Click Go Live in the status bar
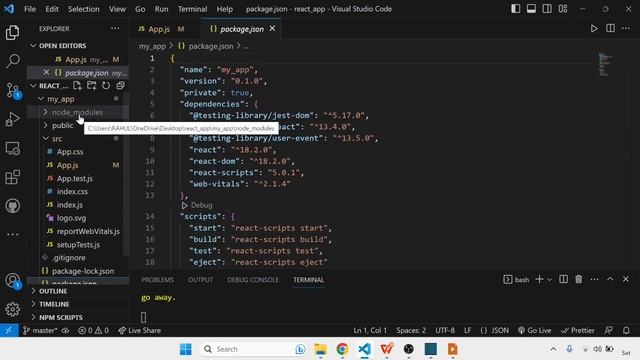 [534, 330]
